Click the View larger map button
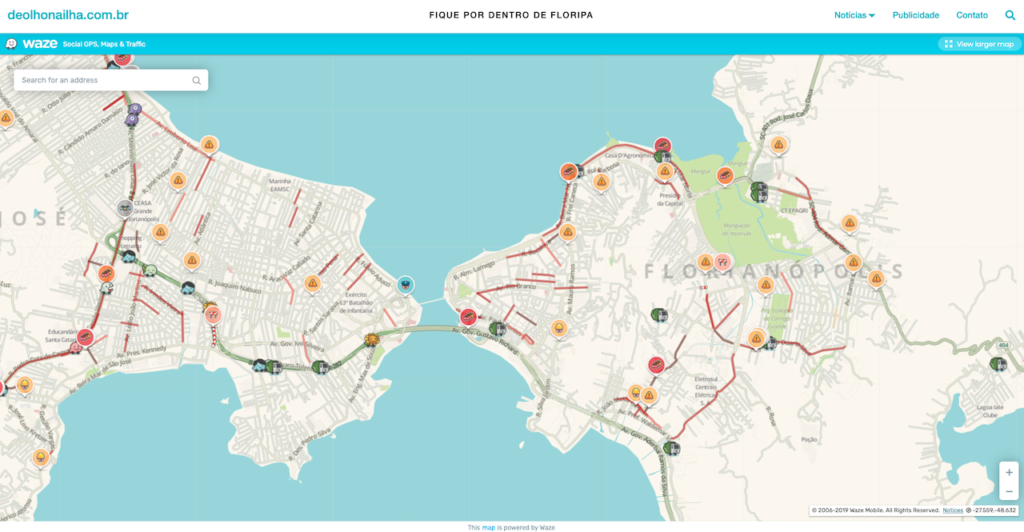 (978, 44)
